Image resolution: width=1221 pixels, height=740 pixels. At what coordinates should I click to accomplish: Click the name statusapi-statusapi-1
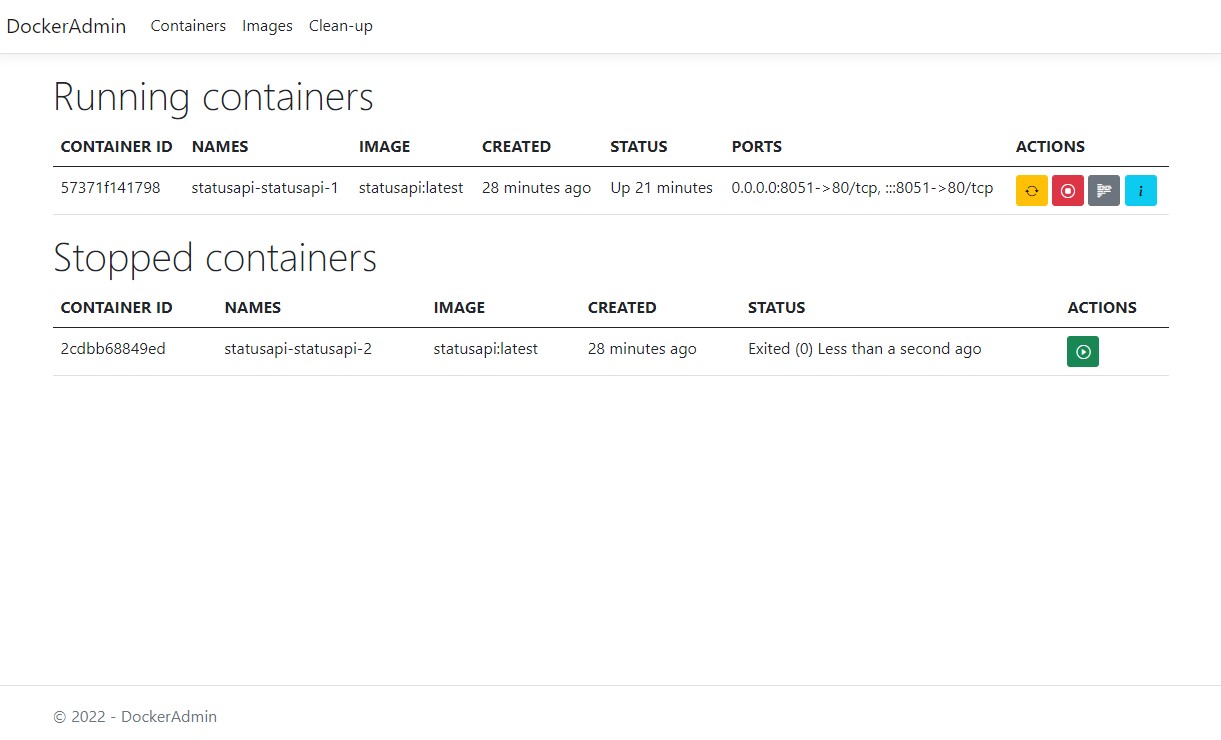(x=265, y=187)
